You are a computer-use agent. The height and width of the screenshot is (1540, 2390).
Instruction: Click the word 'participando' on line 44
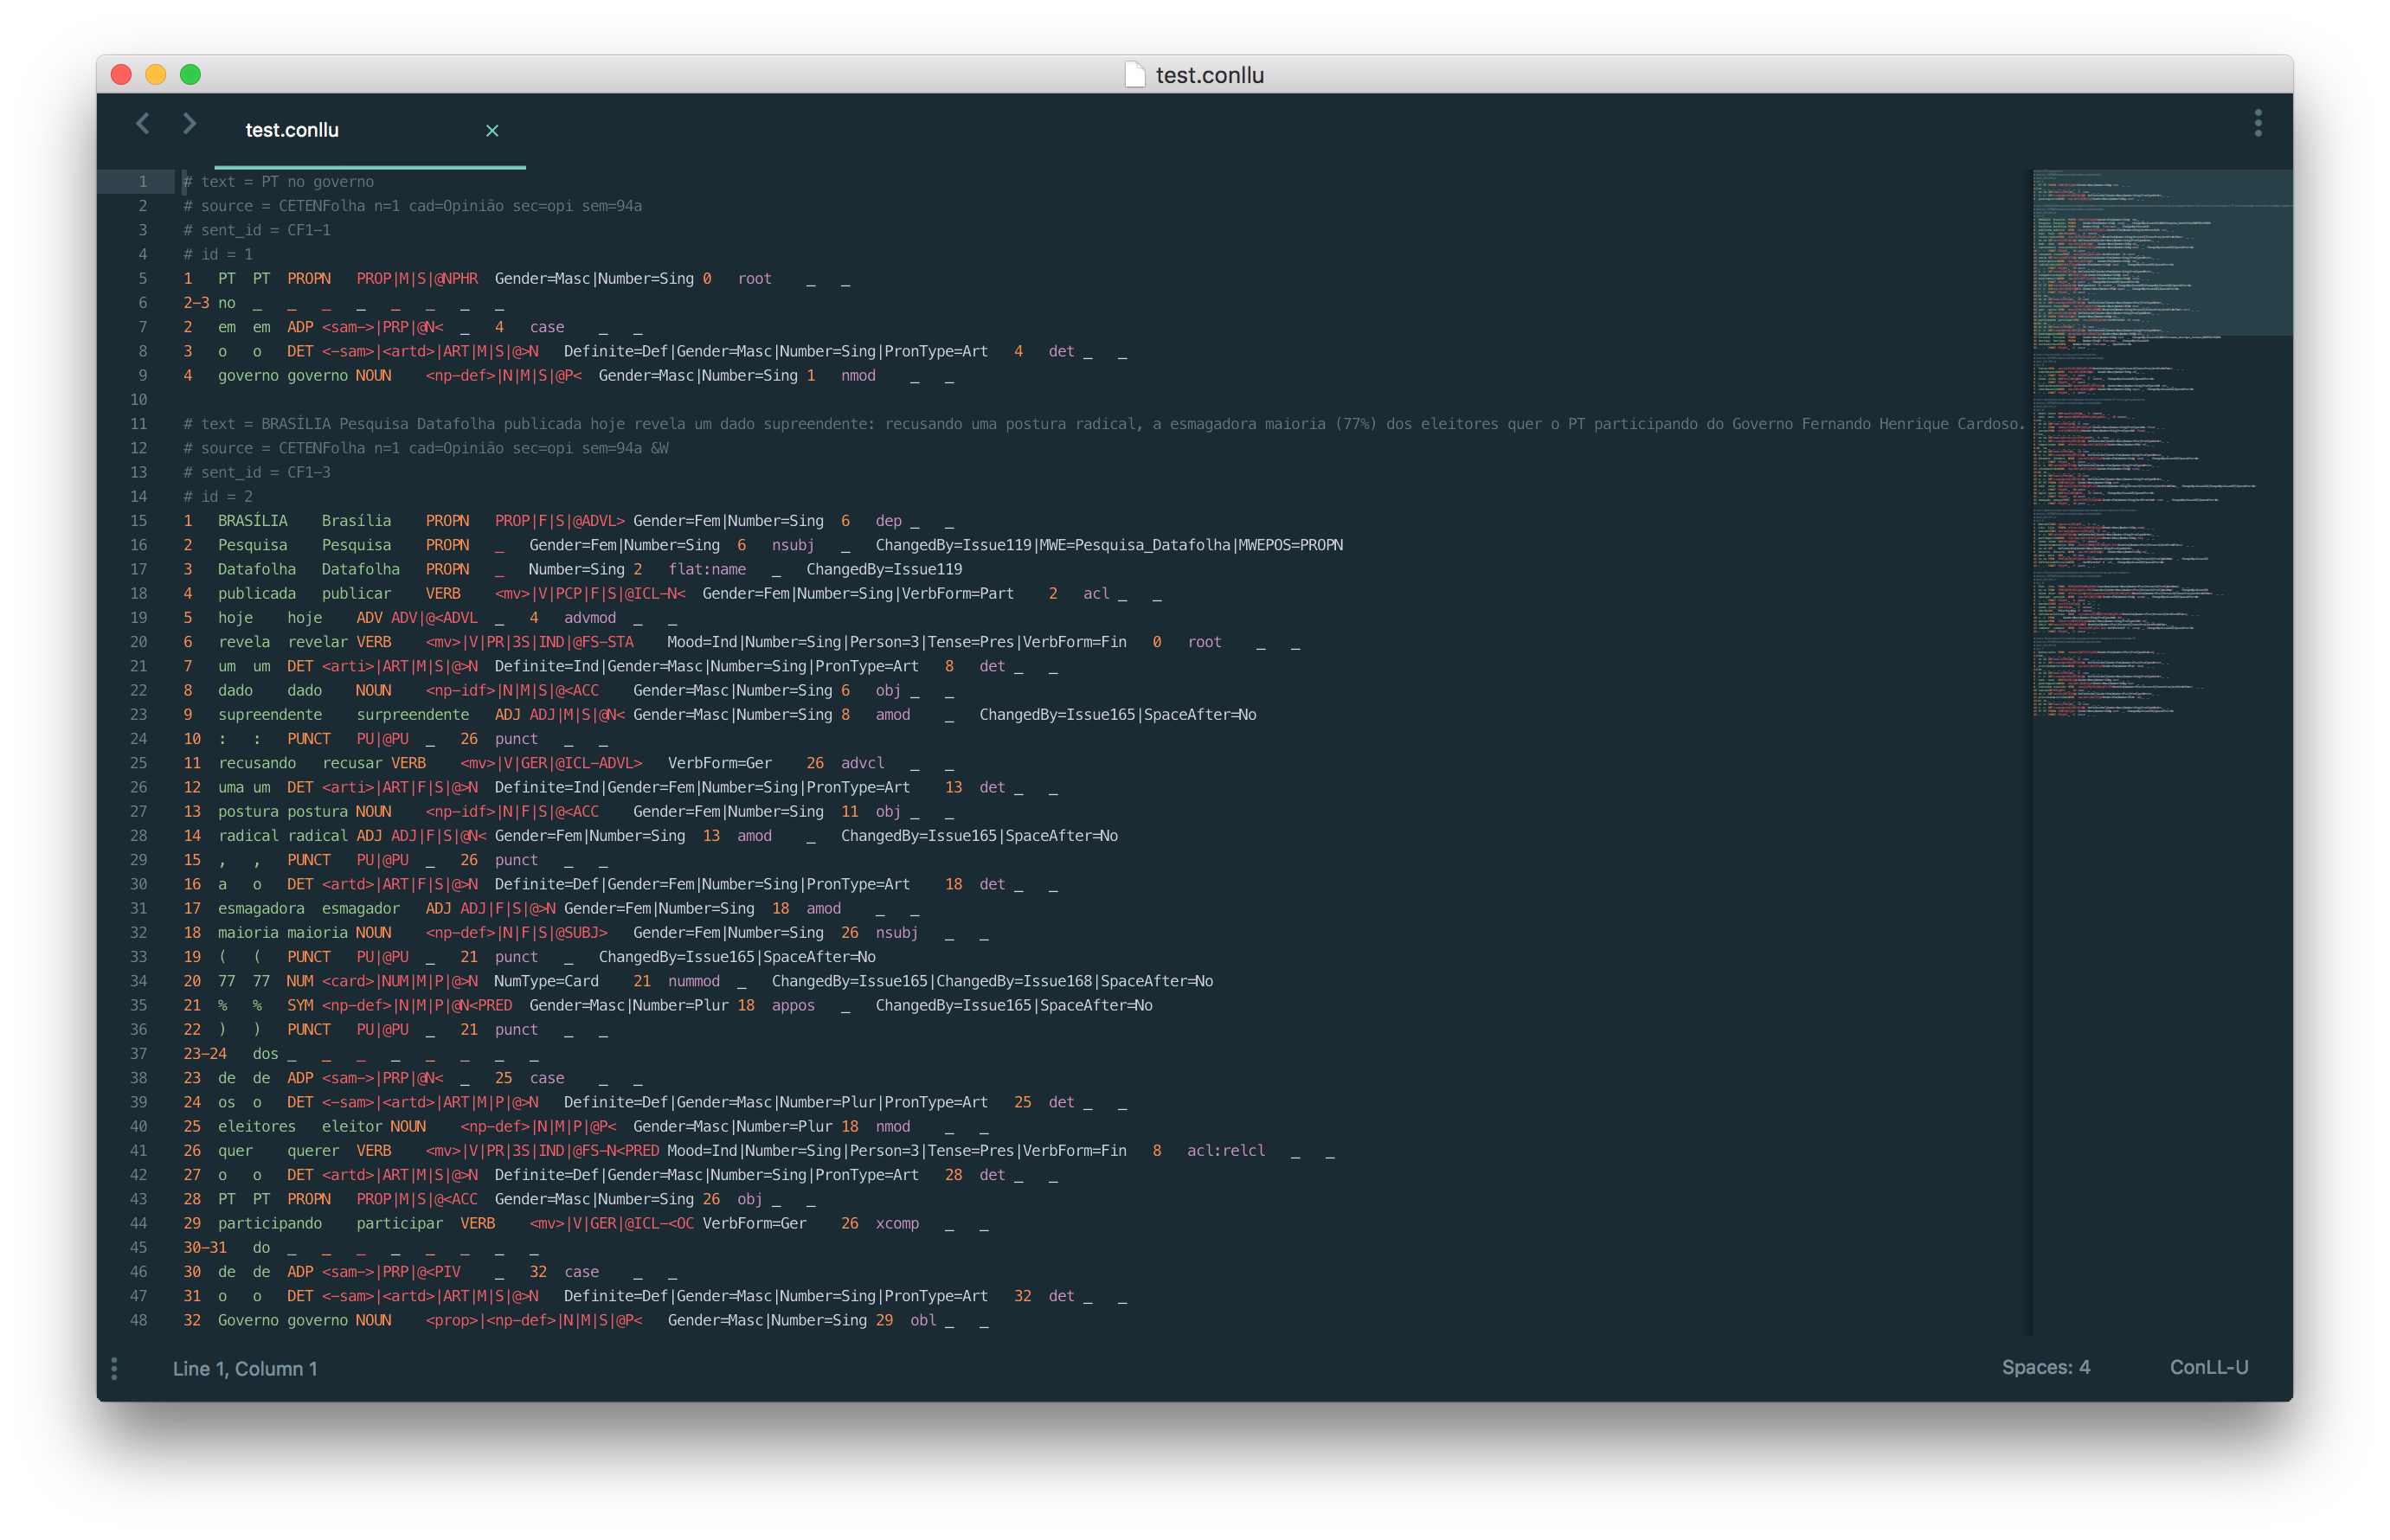[x=270, y=1224]
